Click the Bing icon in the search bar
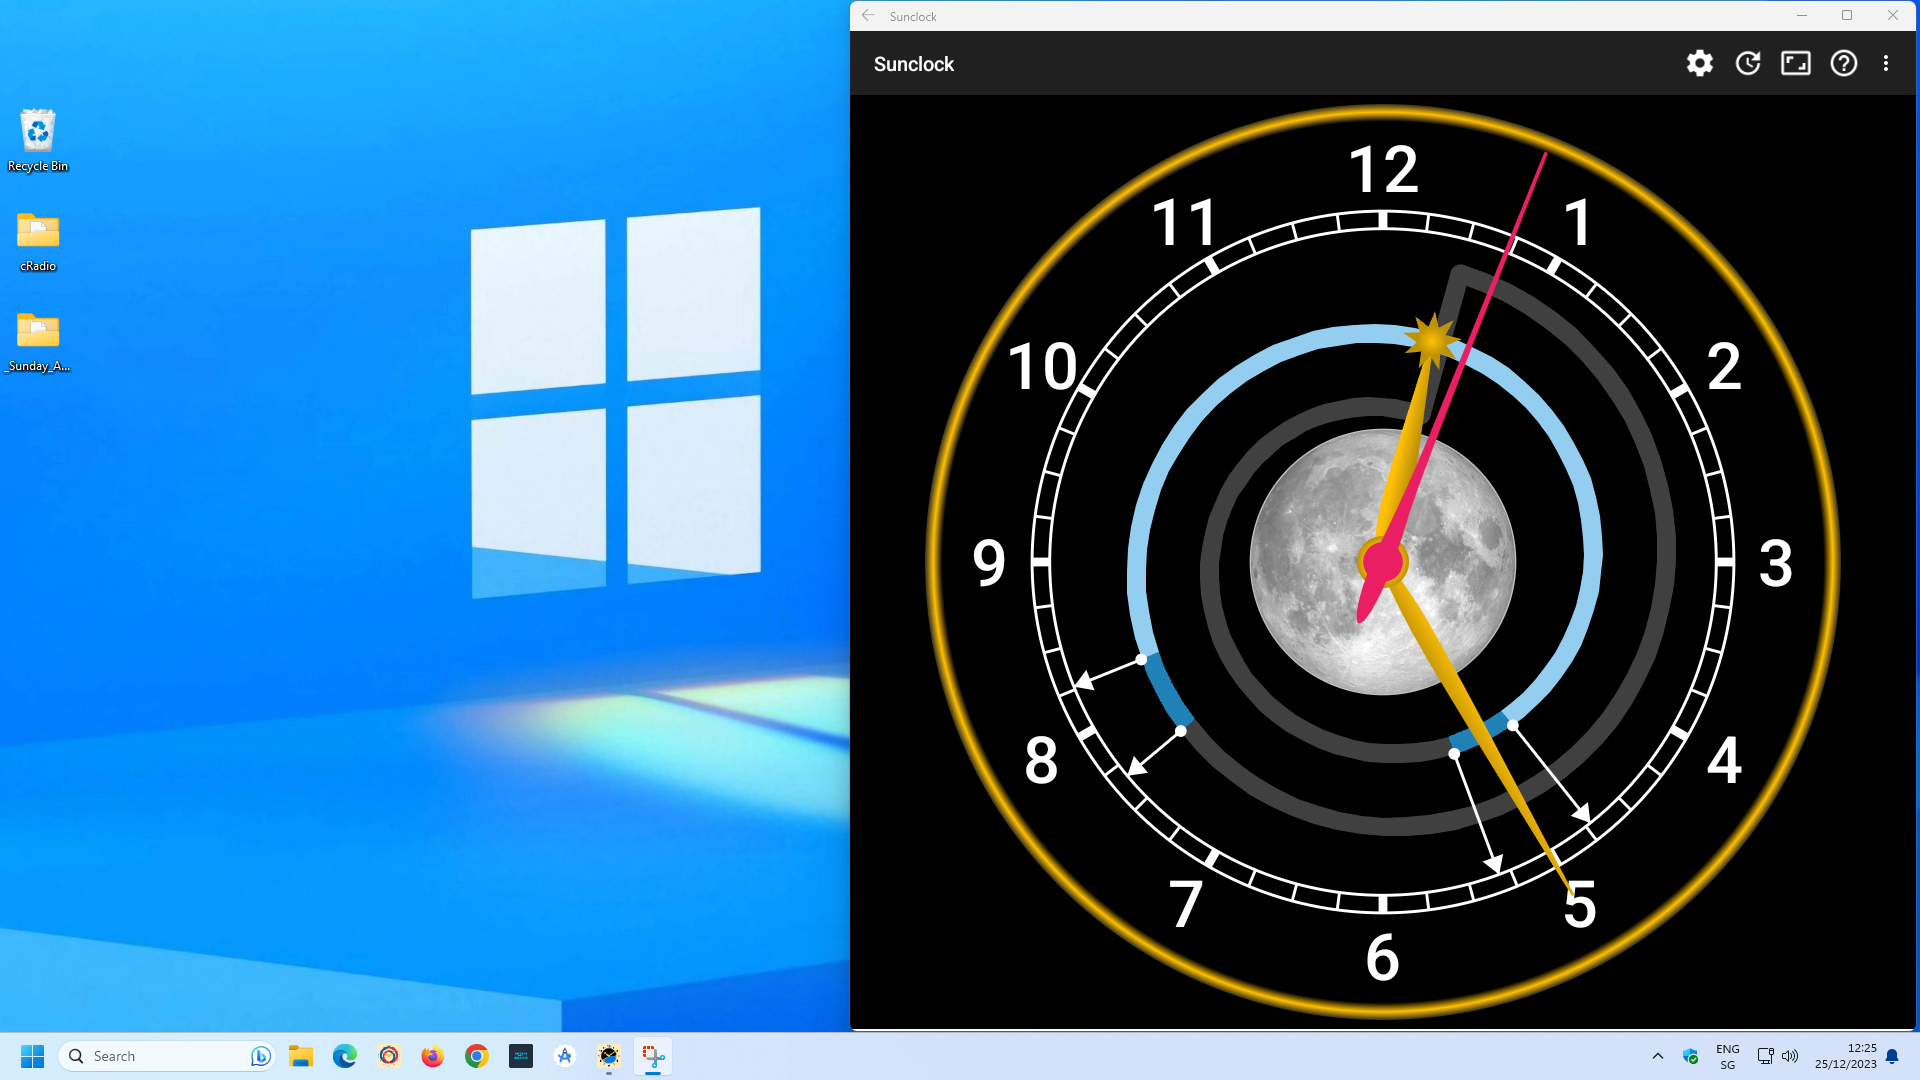 pos(259,1055)
